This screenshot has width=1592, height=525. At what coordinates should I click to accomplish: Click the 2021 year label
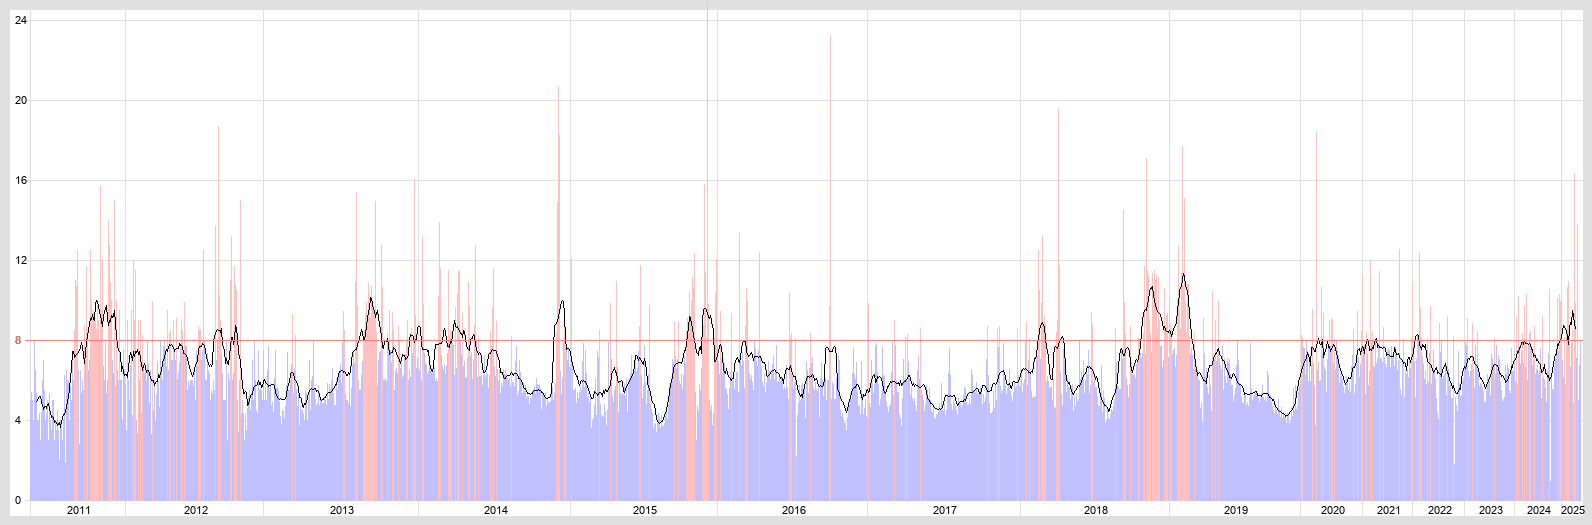click(x=1389, y=510)
